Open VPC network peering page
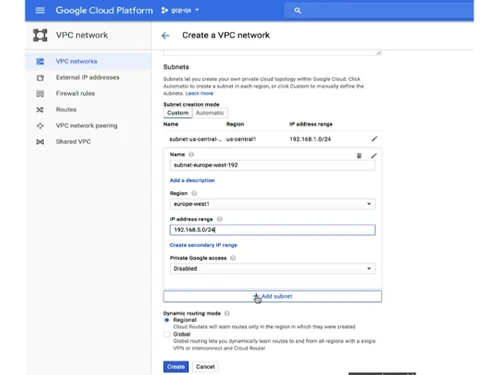This screenshot has height=375, width=500. coord(88,126)
